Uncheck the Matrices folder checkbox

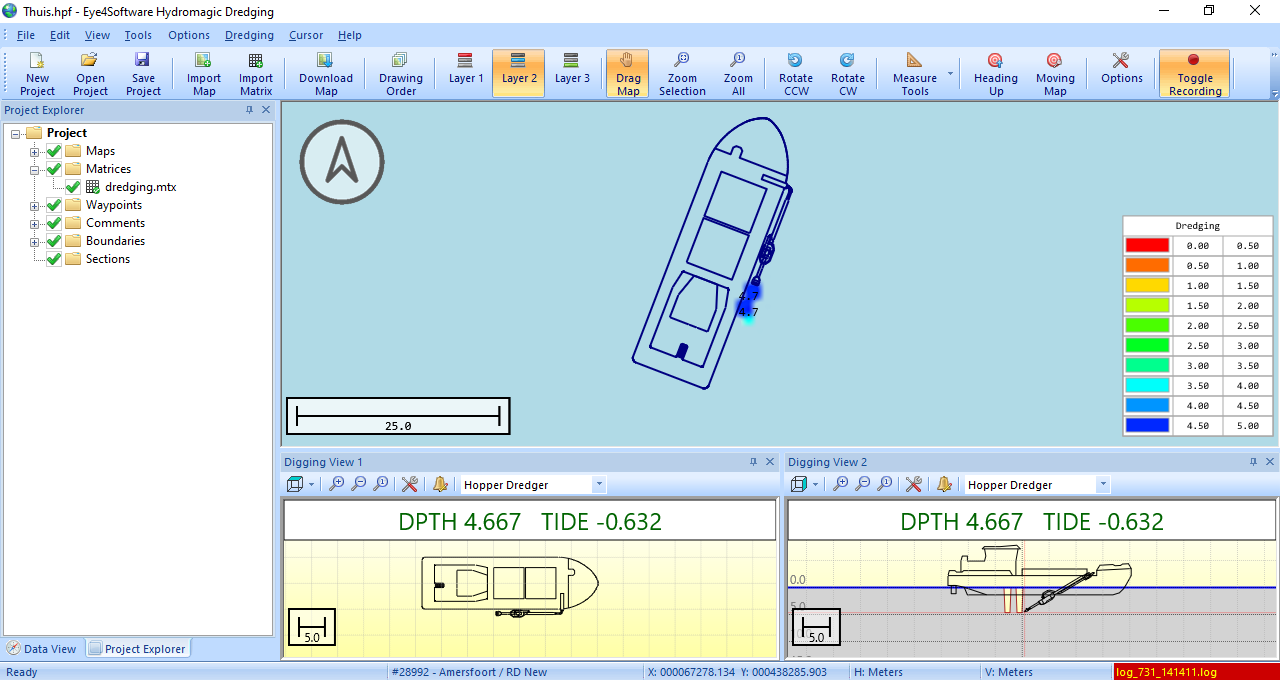click(x=54, y=169)
